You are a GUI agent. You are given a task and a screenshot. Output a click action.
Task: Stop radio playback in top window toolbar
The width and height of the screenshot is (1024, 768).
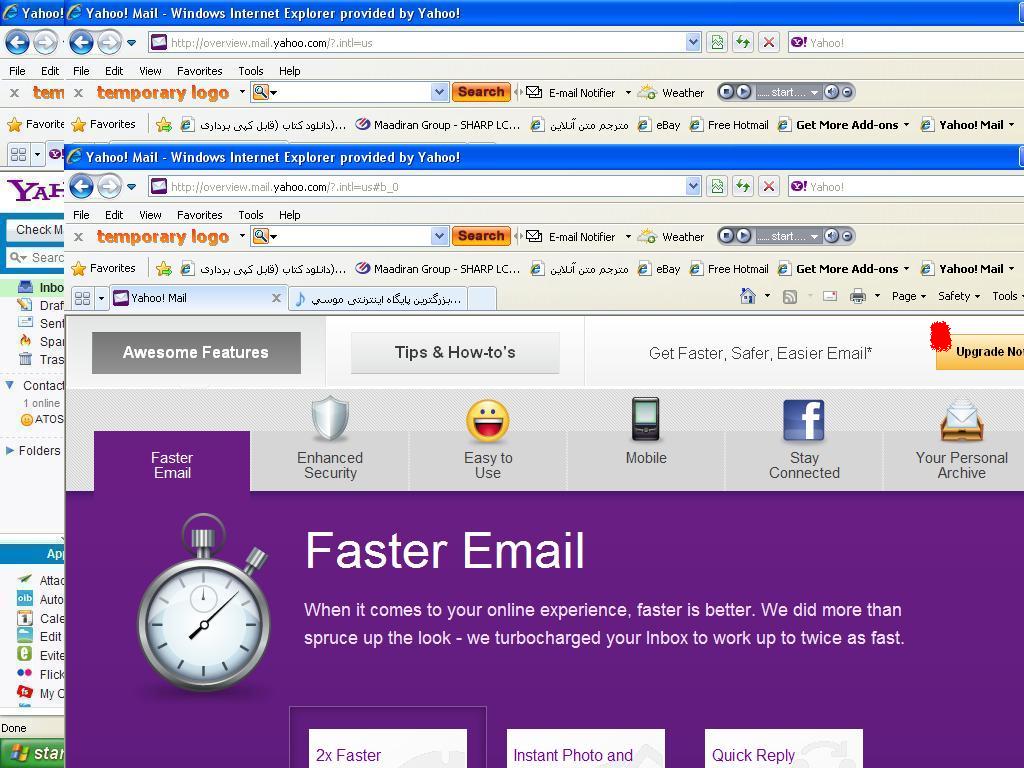(727, 91)
